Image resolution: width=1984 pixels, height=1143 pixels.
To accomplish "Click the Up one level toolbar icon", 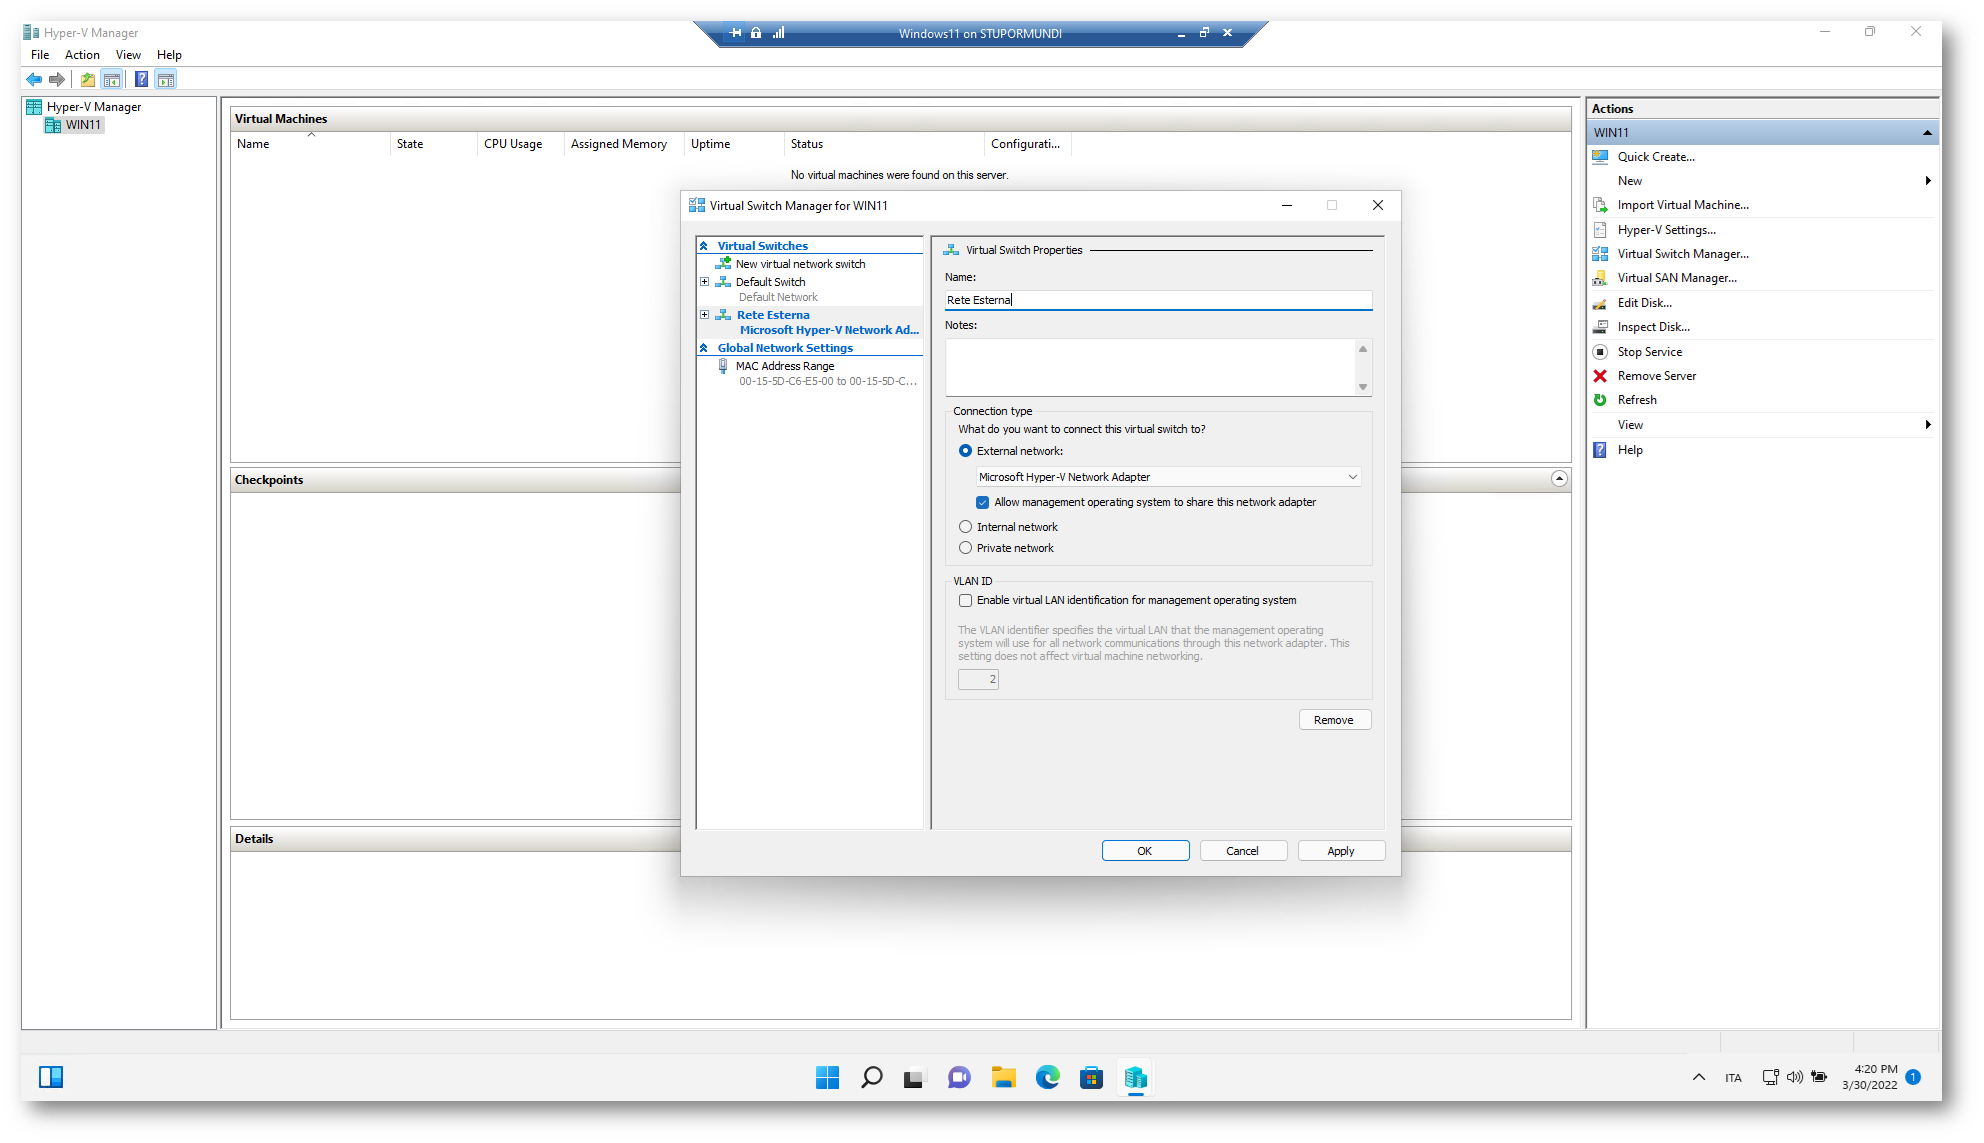I will [x=88, y=79].
